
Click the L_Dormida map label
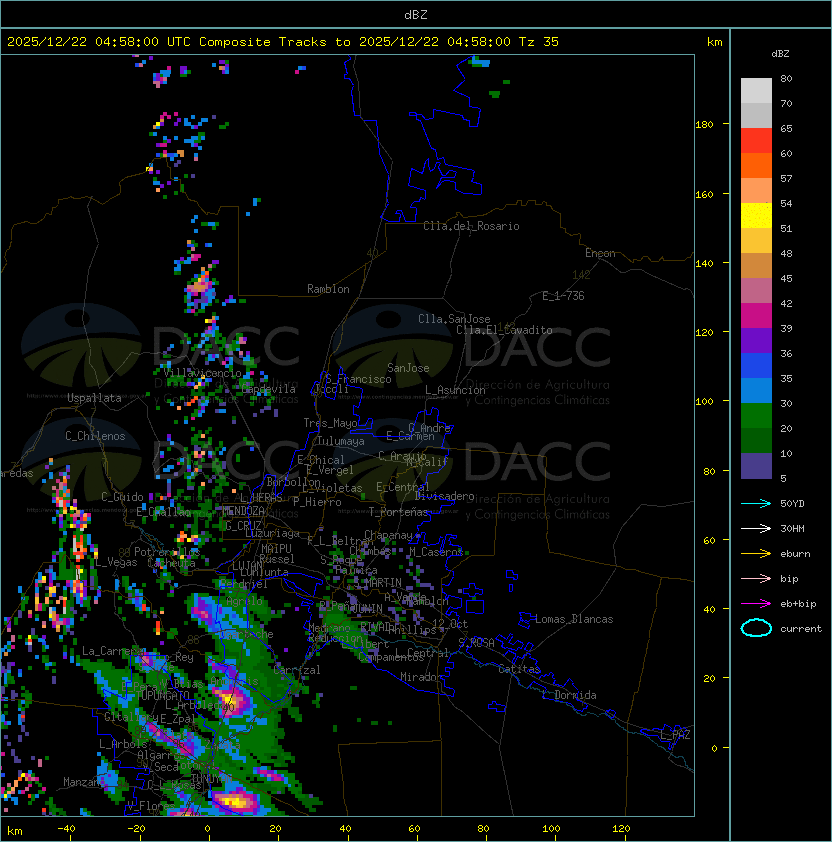pos(569,695)
